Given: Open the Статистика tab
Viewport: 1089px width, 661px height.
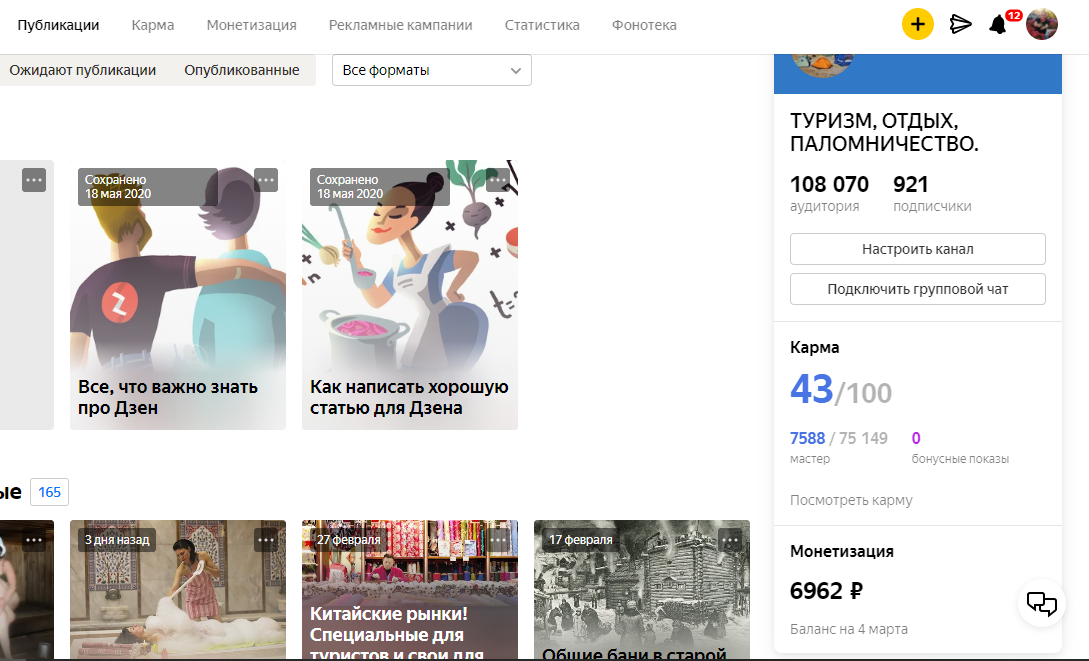Looking at the screenshot, I should click(542, 25).
